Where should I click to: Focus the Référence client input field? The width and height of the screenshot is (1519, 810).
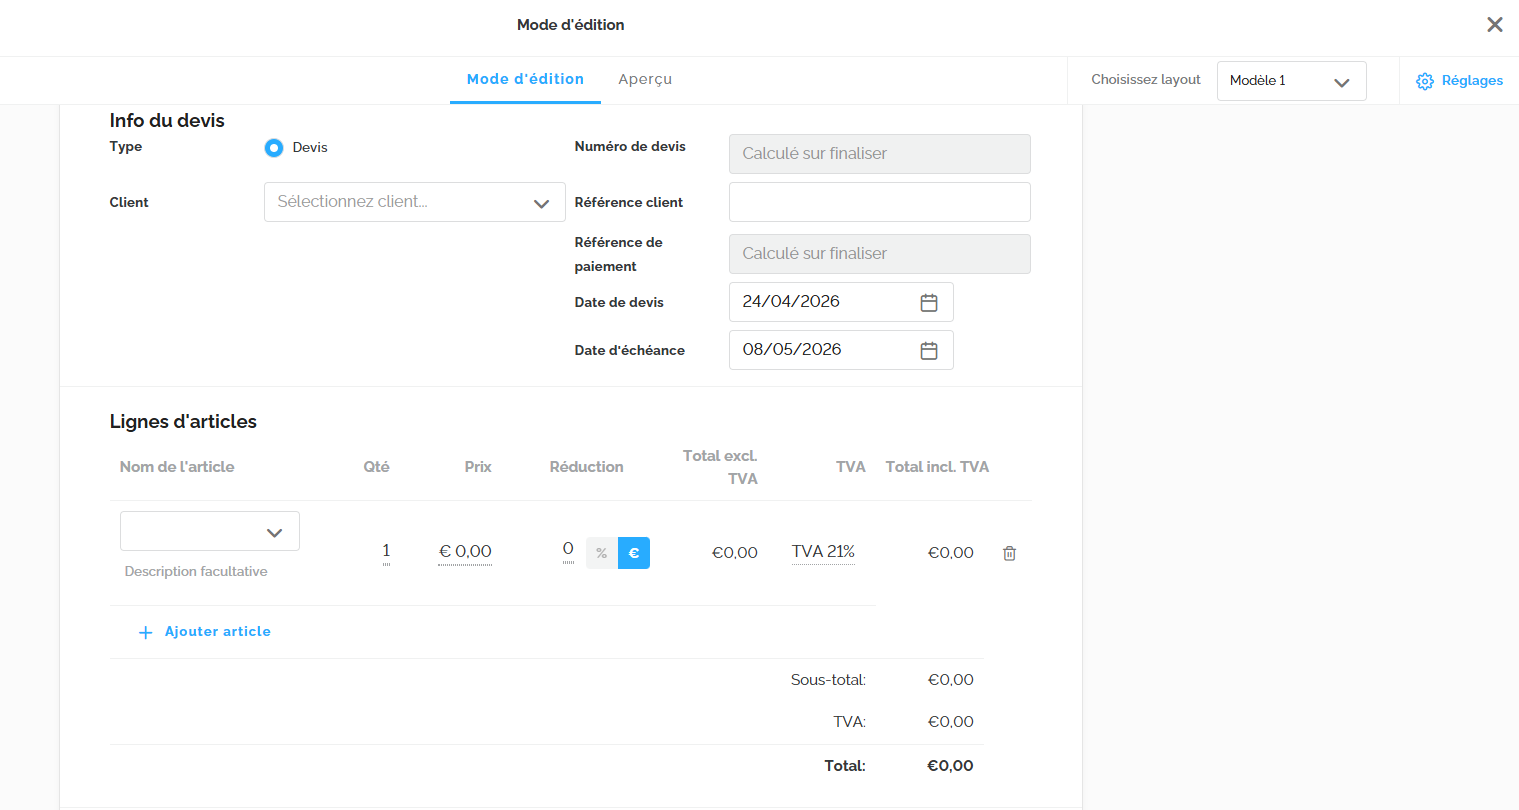[880, 202]
